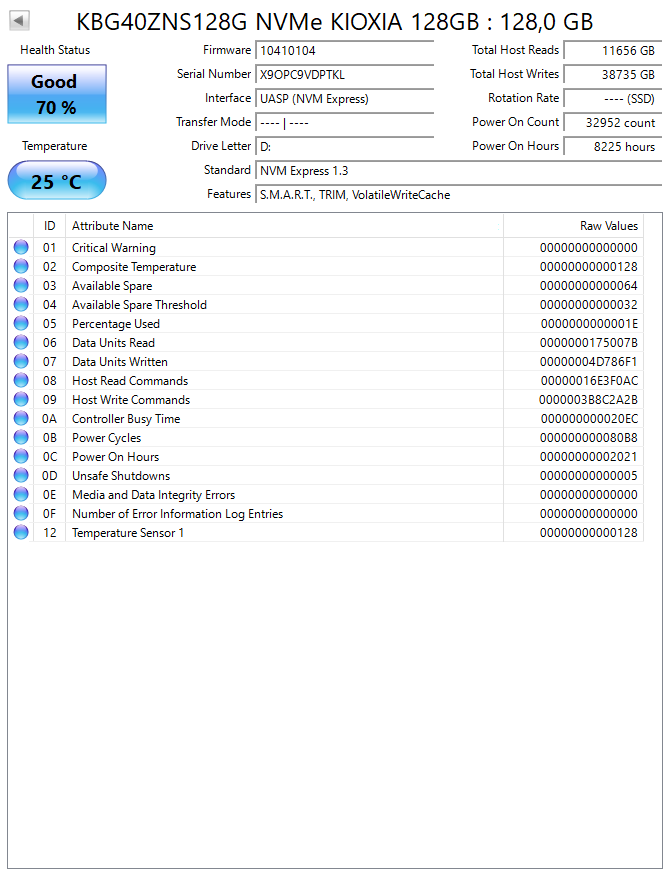Click raw value 00000000000032
Screen dimensions: 664x873
click(x=589, y=305)
